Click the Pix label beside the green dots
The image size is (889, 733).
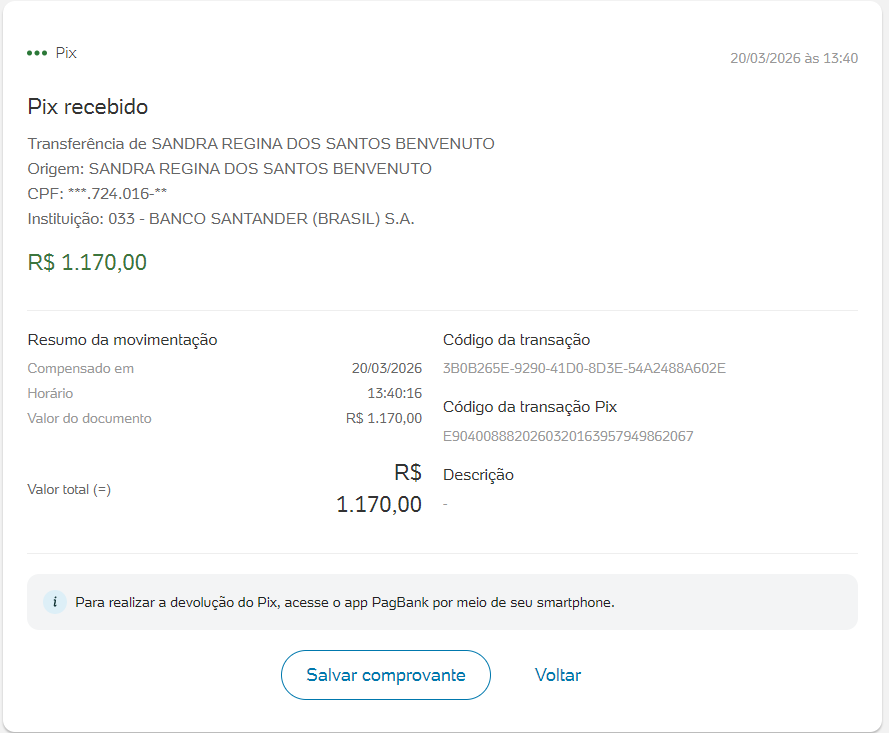pos(66,53)
